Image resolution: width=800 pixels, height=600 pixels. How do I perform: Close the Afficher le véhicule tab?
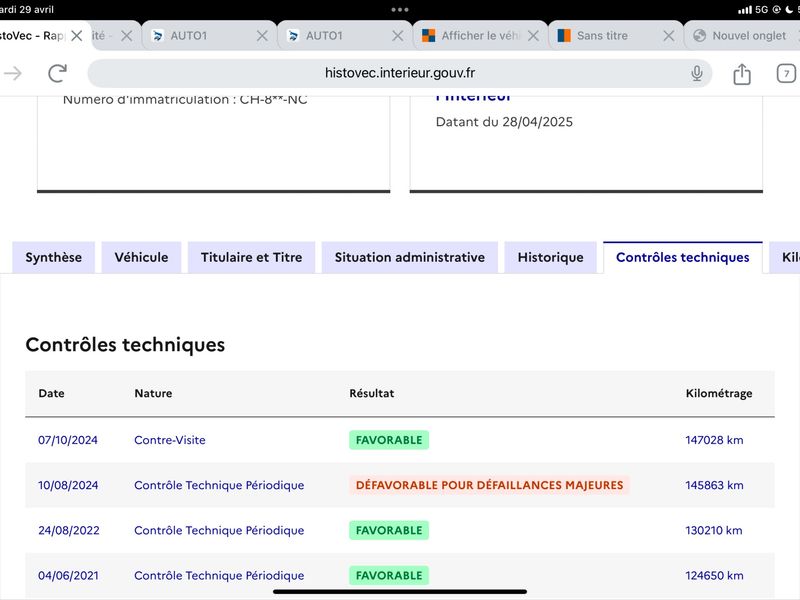tap(533, 36)
